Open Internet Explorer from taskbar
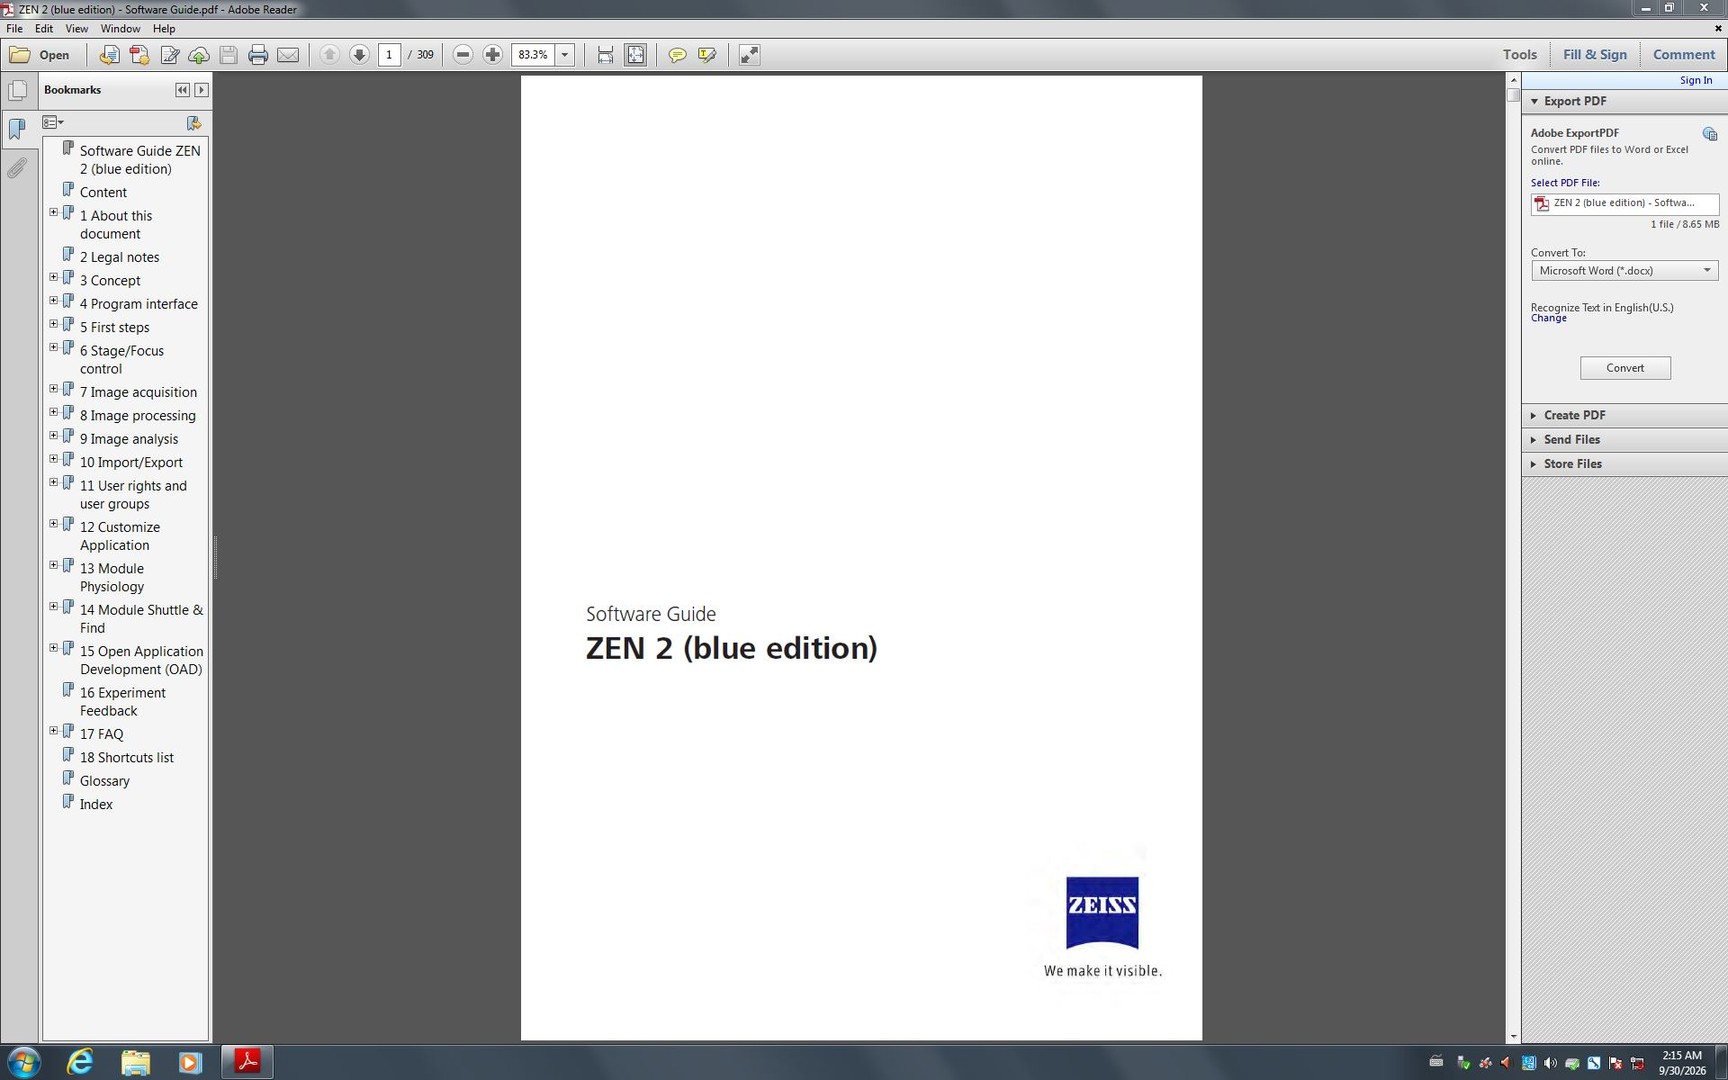The image size is (1728, 1080). pyautogui.click(x=80, y=1062)
